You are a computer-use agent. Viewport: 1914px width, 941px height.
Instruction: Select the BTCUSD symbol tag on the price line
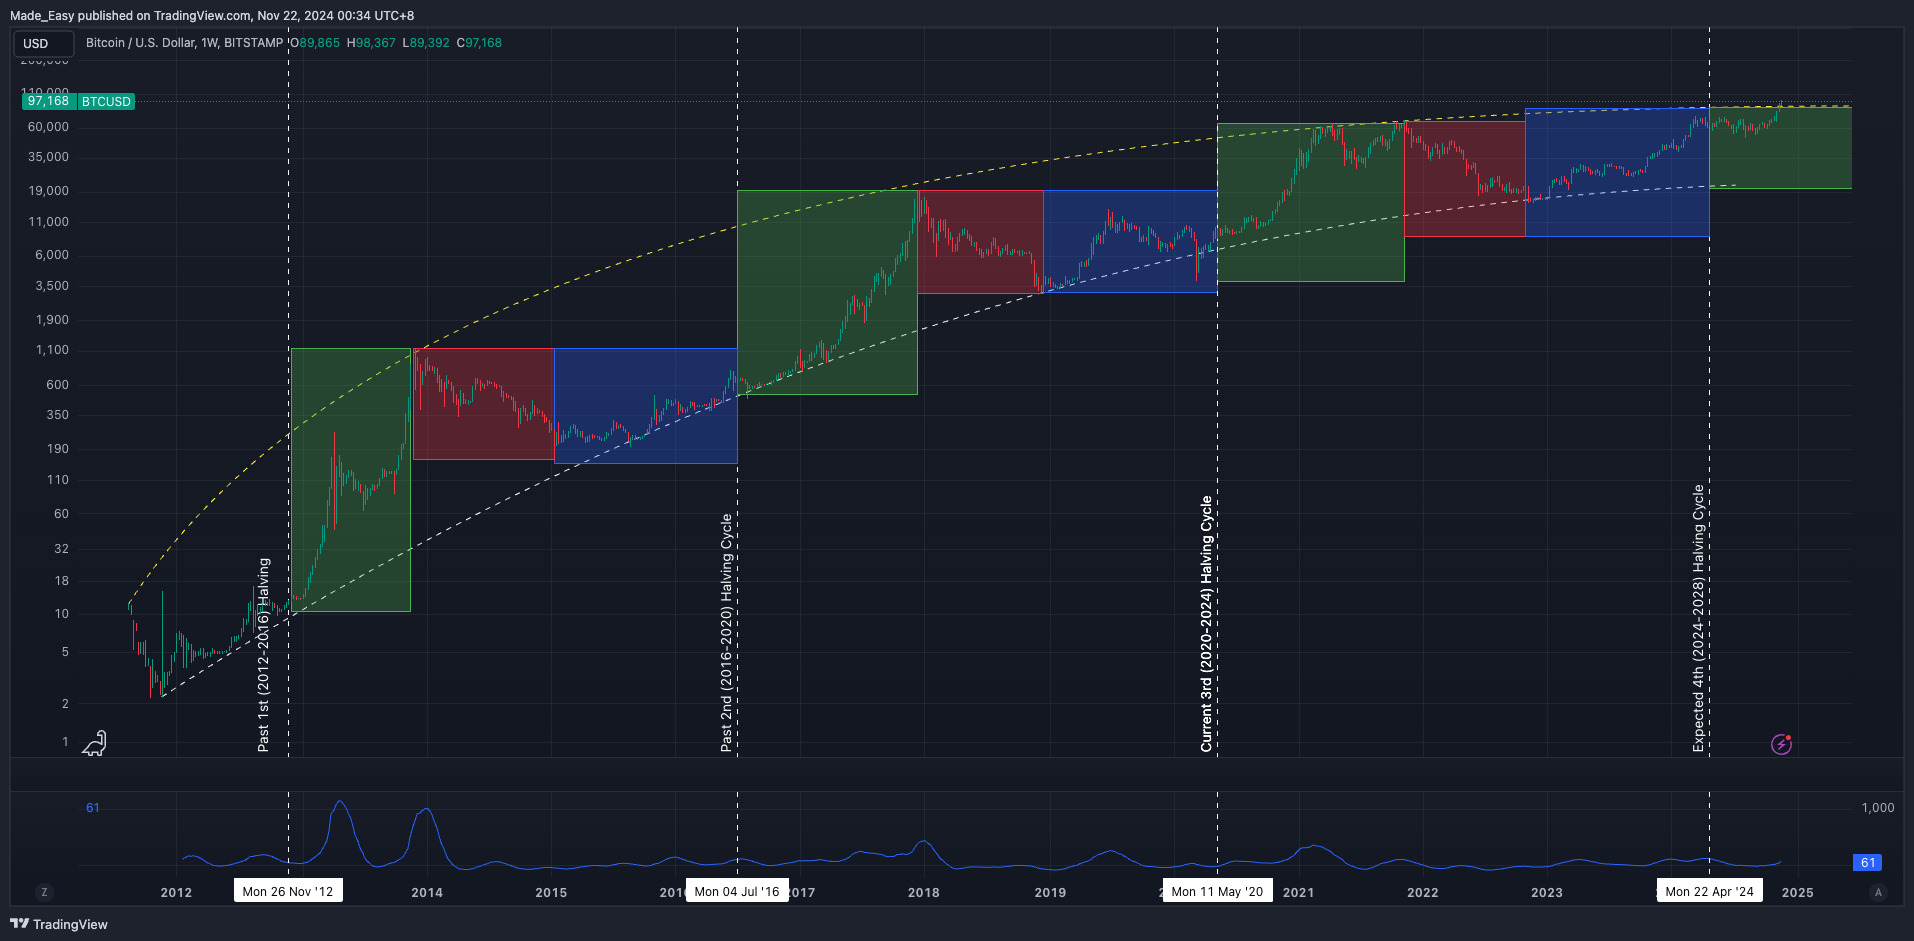[105, 101]
